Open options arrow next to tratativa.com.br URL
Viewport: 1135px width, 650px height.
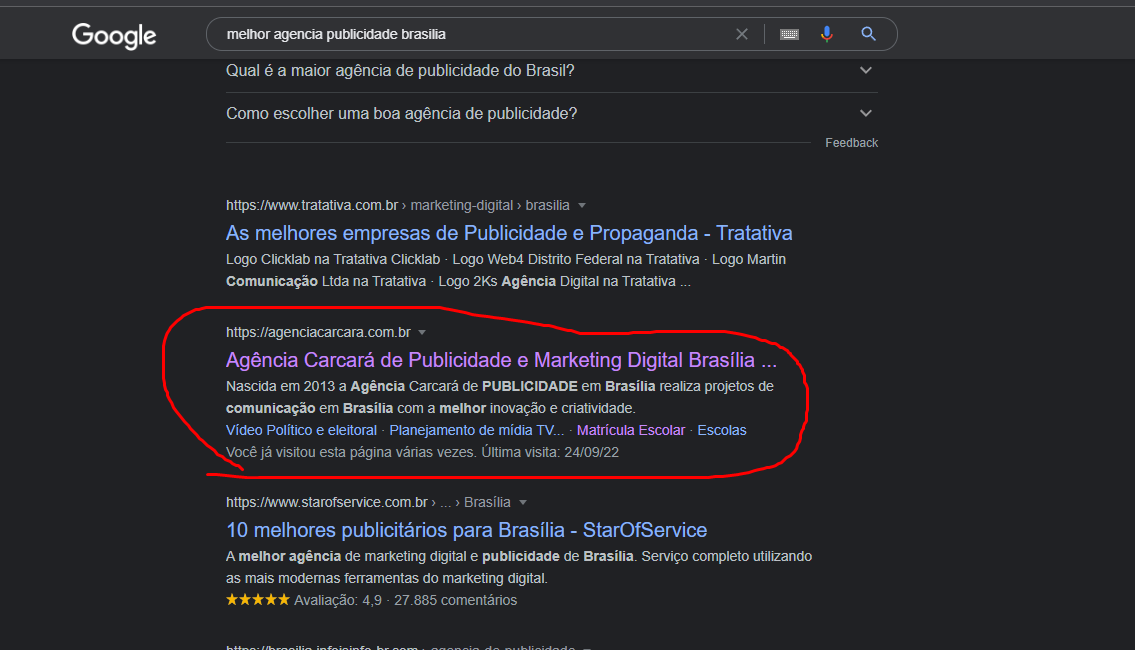pyautogui.click(x=582, y=206)
